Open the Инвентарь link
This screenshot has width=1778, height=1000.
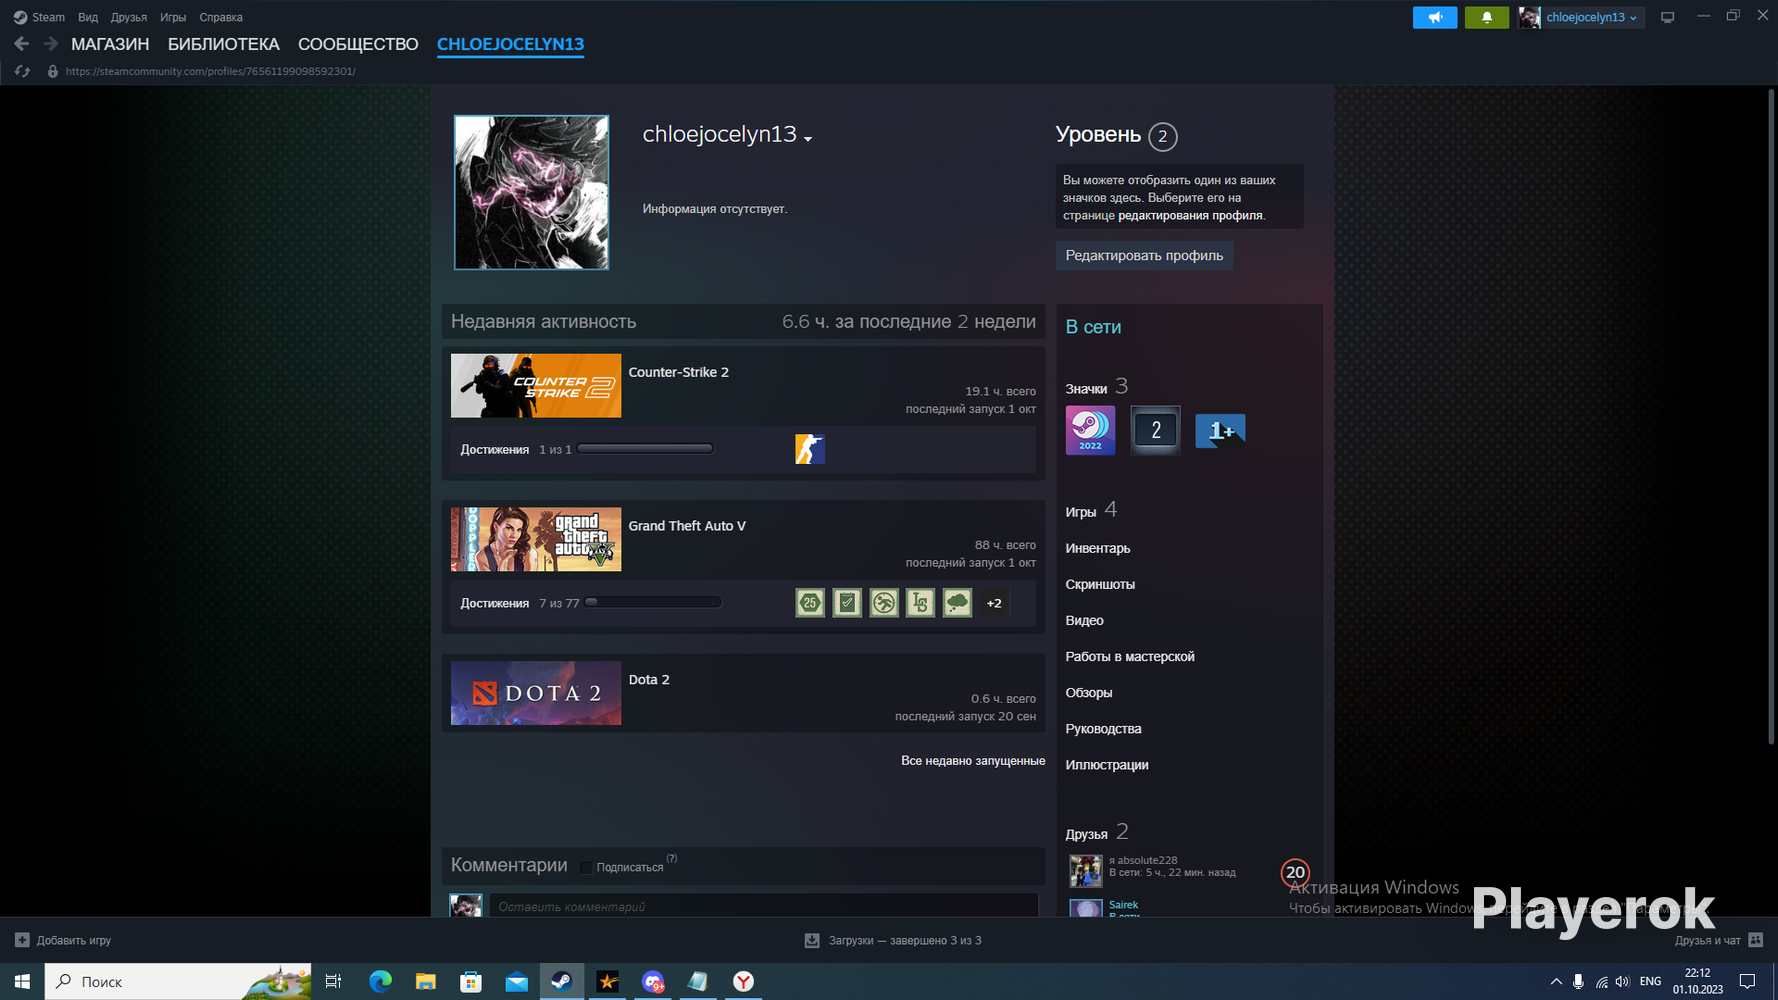tap(1098, 548)
